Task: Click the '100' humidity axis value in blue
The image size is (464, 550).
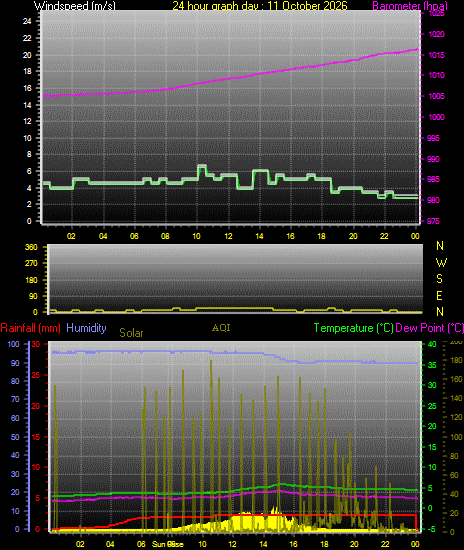Action: point(13,344)
